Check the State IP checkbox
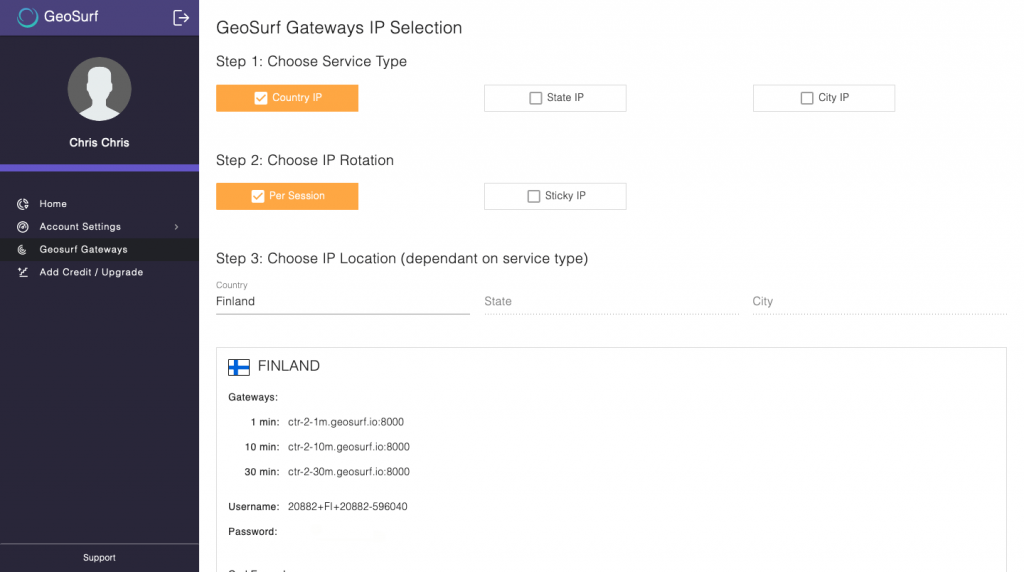Screen dimensions: 1024x572 536,98
